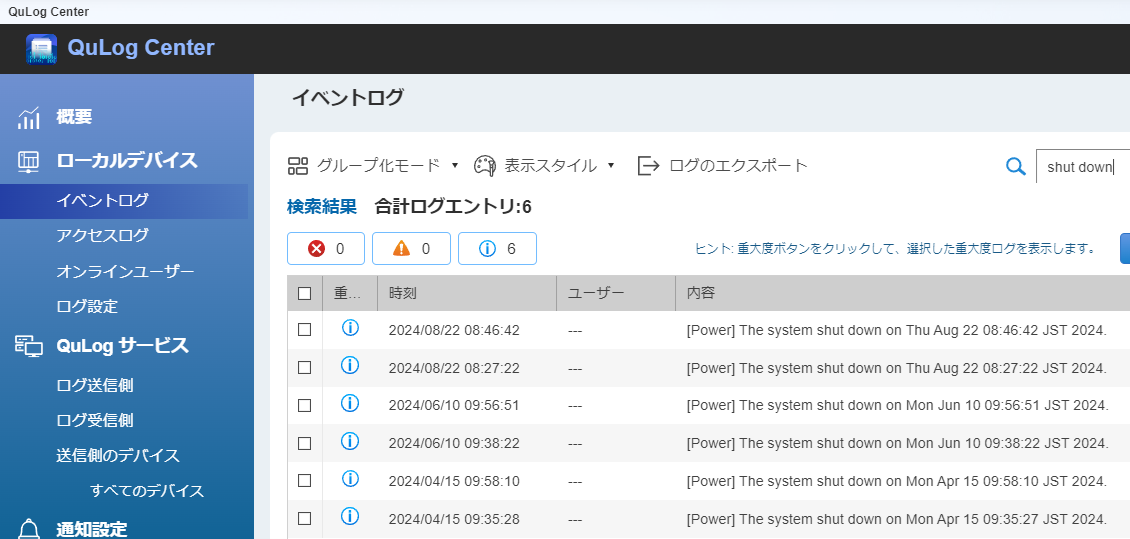Click the export log arrow icon
The height and width of the screenshot is (539, 1130).
[x=649, y=166]
